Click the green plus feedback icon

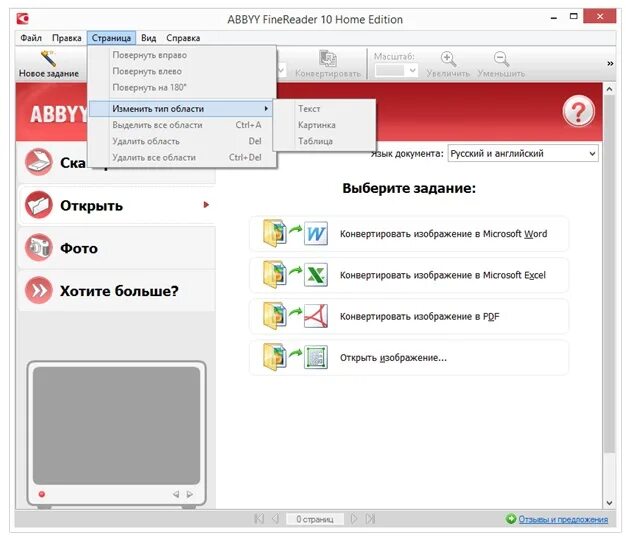click(x=511, y=519)
